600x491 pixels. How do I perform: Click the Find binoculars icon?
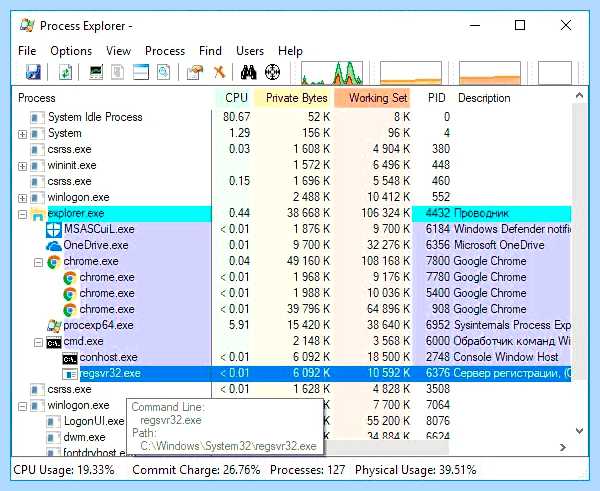[x=249, y=72]
